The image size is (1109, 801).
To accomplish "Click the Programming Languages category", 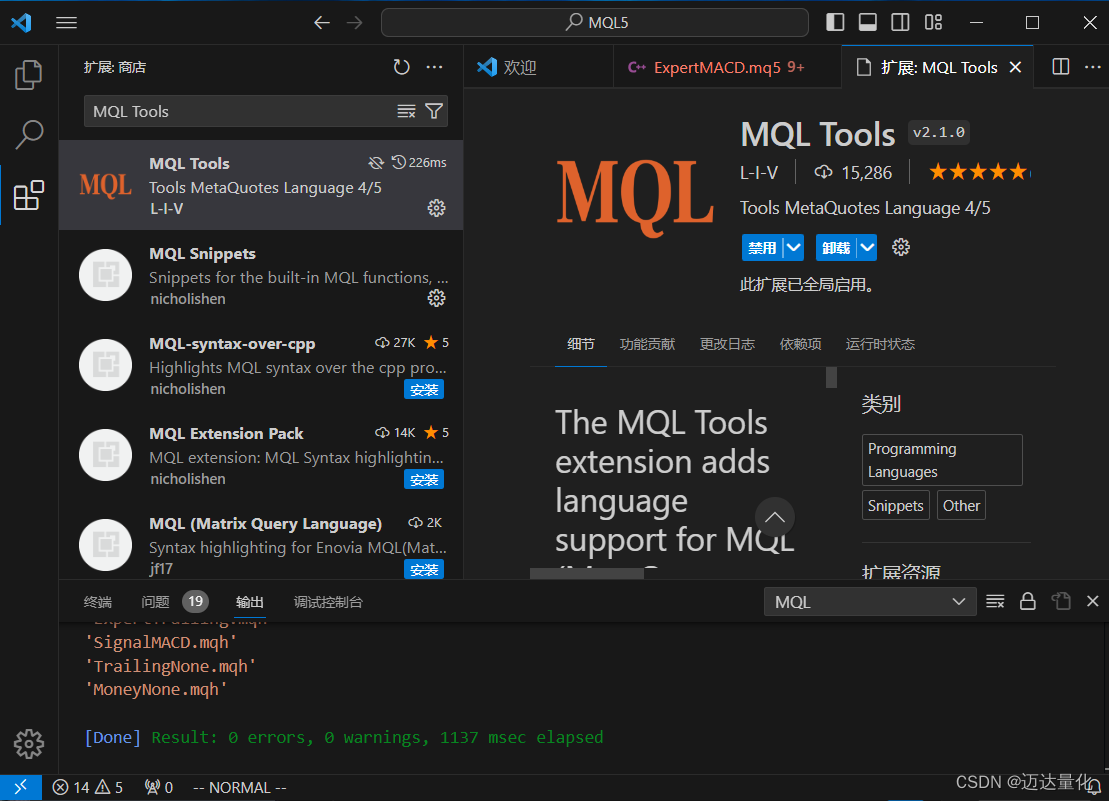I will click(942, 460).
